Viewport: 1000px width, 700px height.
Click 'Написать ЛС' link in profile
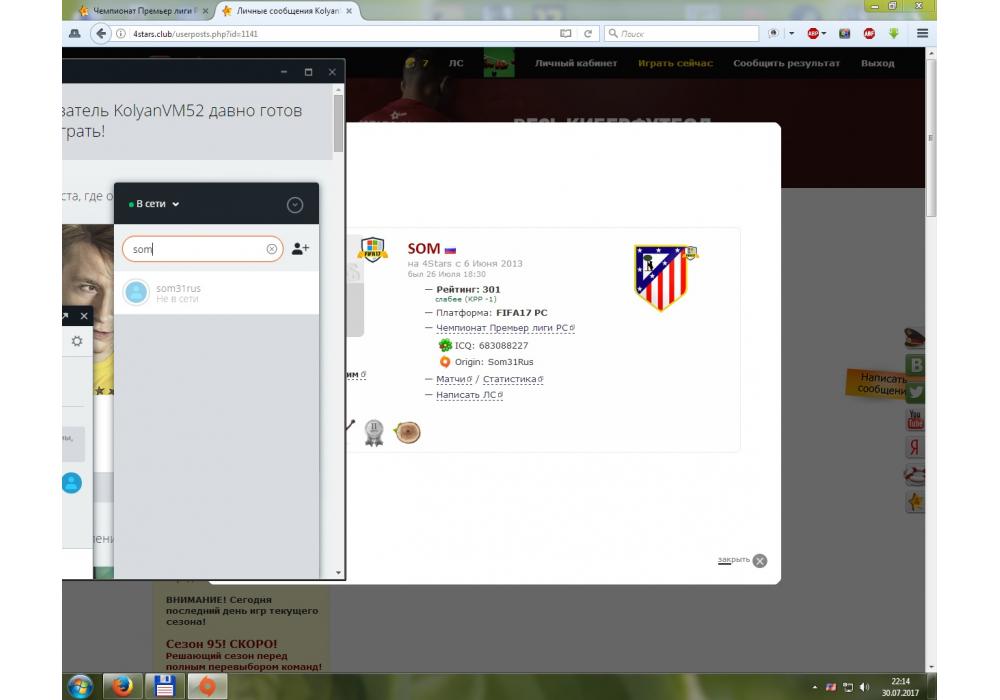tap(469, 395)
